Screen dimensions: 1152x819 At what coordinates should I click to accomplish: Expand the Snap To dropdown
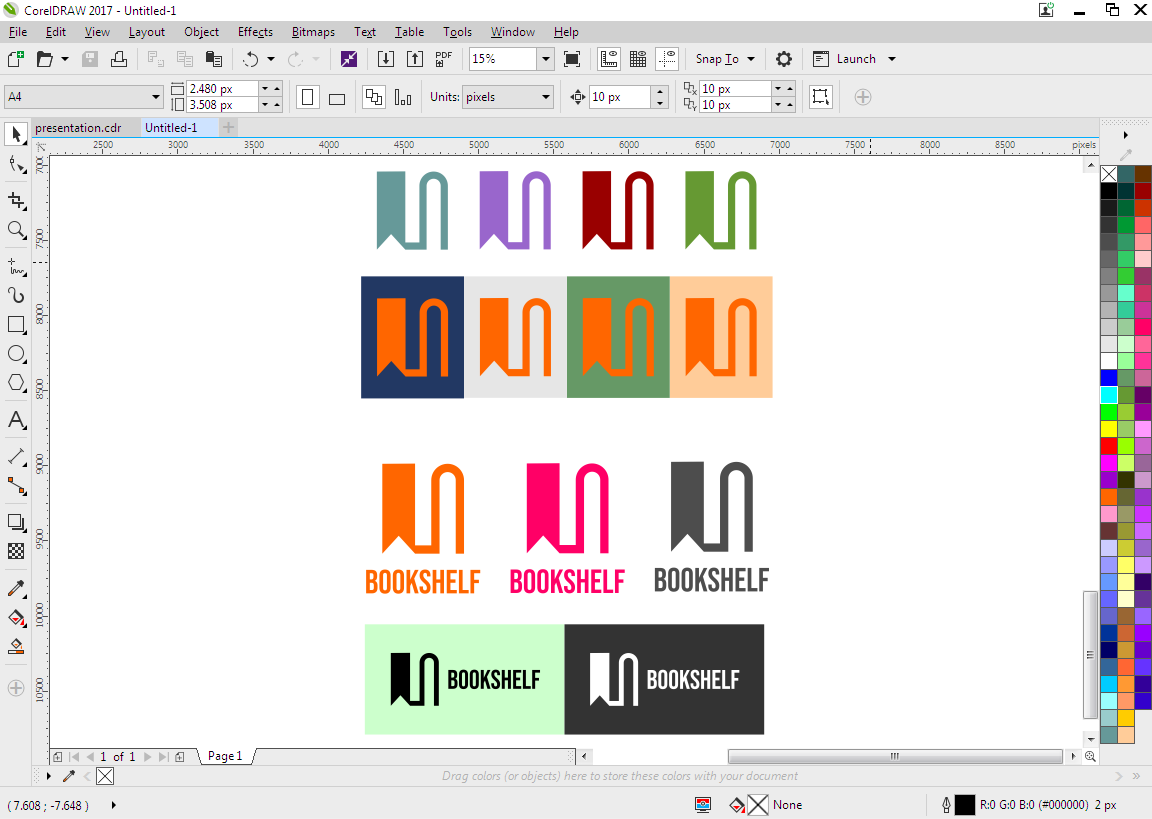coord(751,59)
